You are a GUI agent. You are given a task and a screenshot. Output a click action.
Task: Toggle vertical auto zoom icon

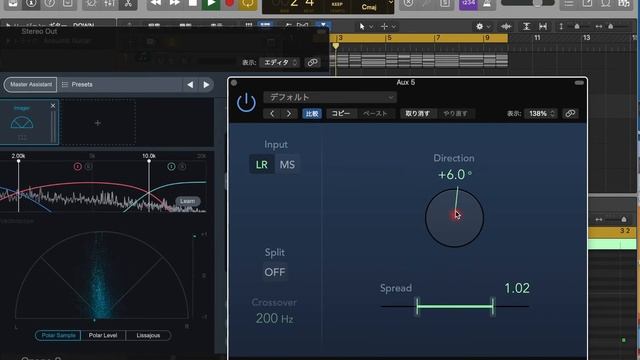tap(527, 27)
